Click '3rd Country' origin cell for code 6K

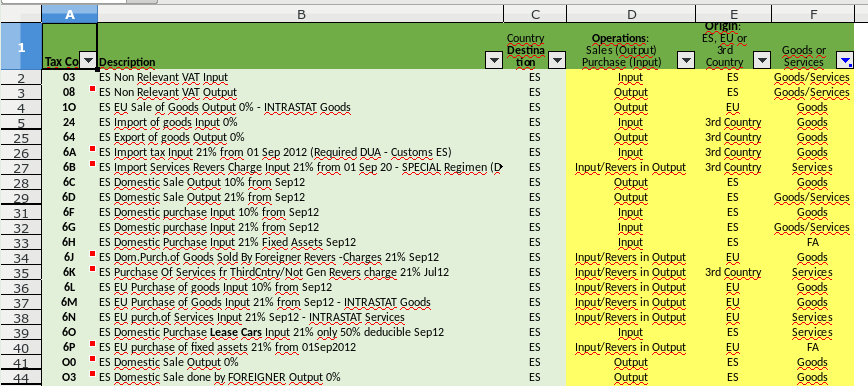point(733,272)
